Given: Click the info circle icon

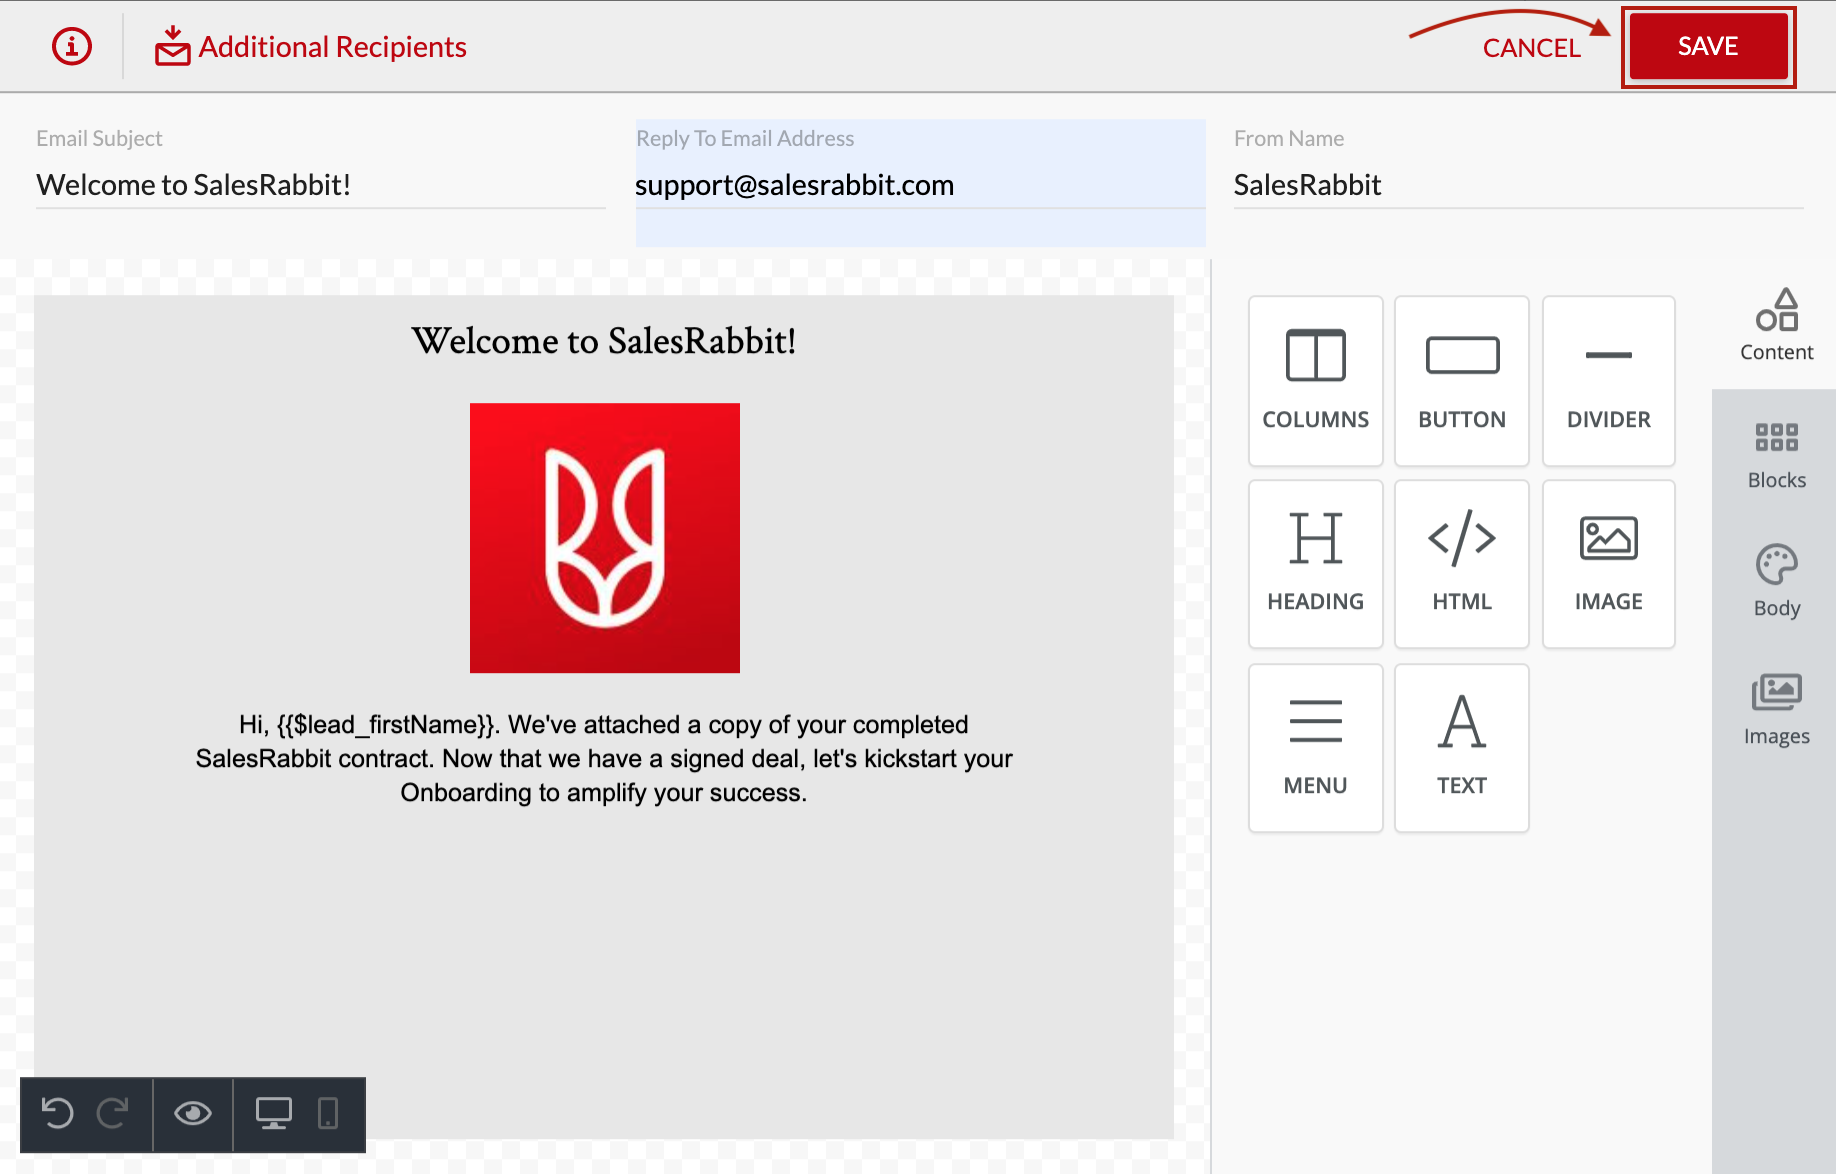Looking at the screenshot, I should [x=72, y=46].
